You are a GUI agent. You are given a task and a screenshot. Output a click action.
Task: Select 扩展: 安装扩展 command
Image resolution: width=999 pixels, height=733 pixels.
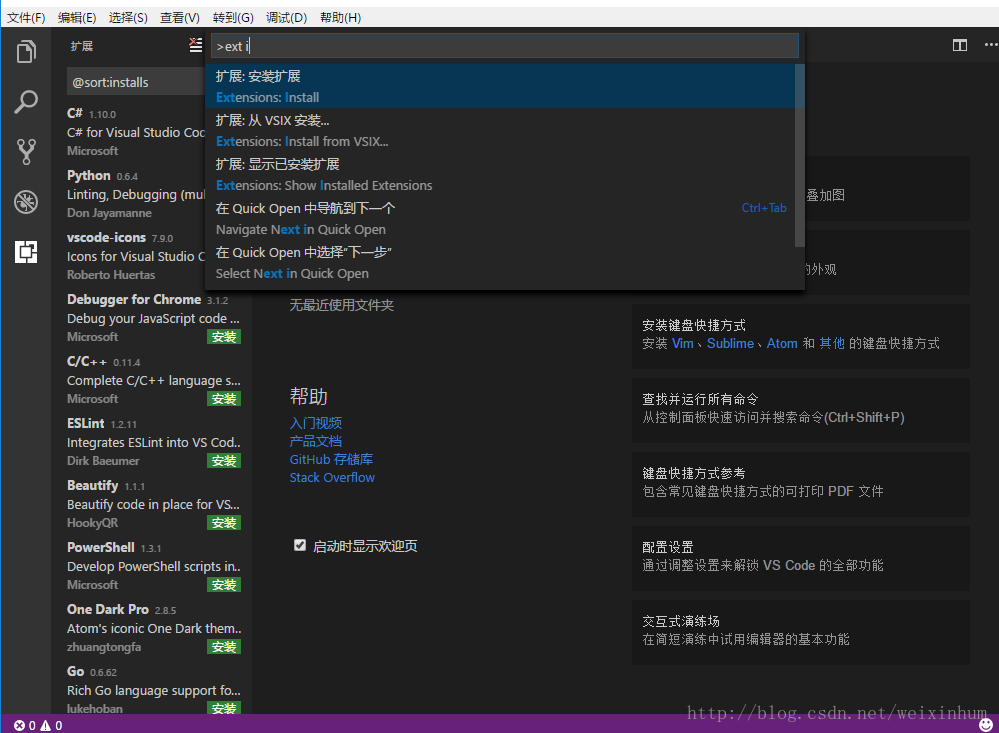(500, 86)
